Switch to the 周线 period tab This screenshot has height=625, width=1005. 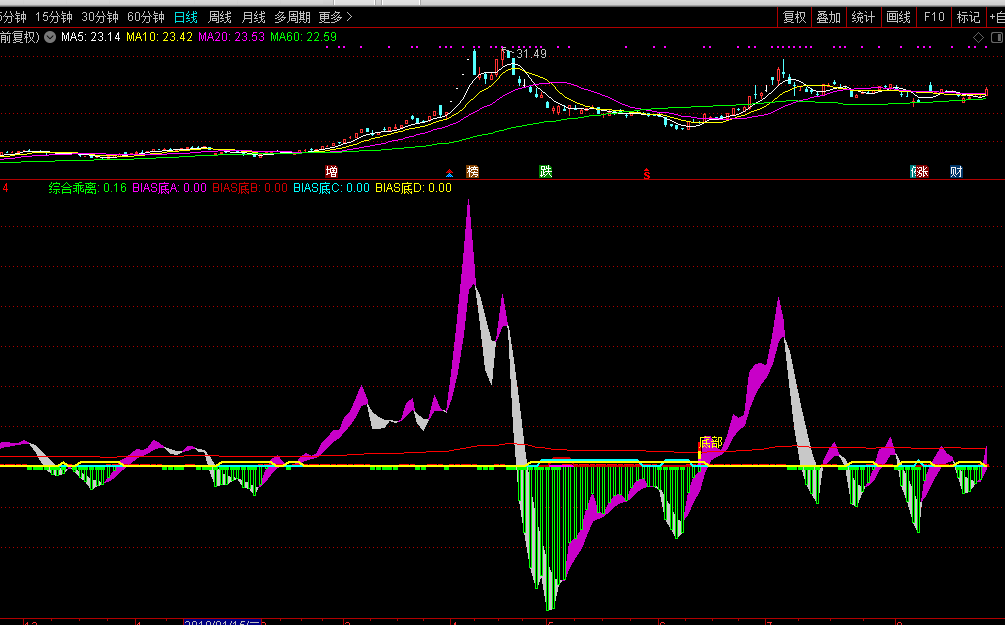pyautogui.click(x=219, y=17)
